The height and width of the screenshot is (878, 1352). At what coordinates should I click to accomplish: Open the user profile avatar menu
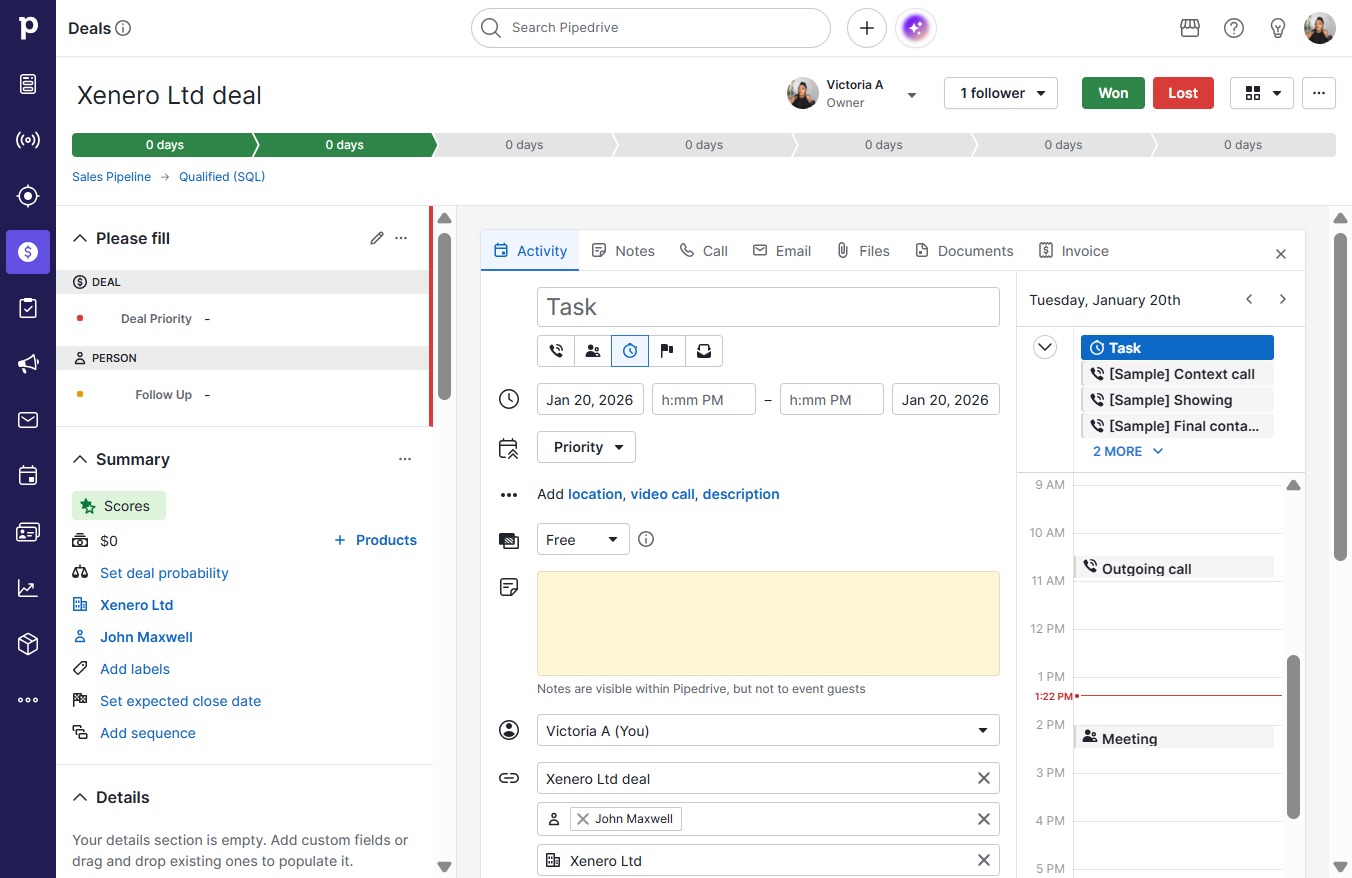1320,28
